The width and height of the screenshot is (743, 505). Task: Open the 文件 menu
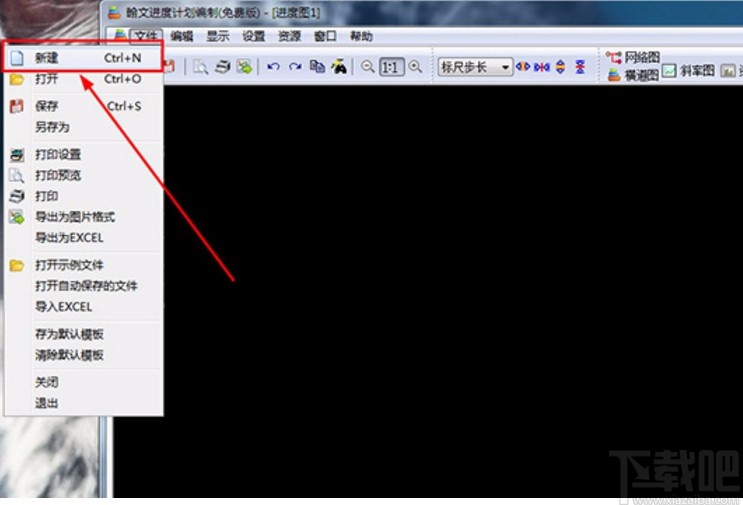(x=146, y=36)
